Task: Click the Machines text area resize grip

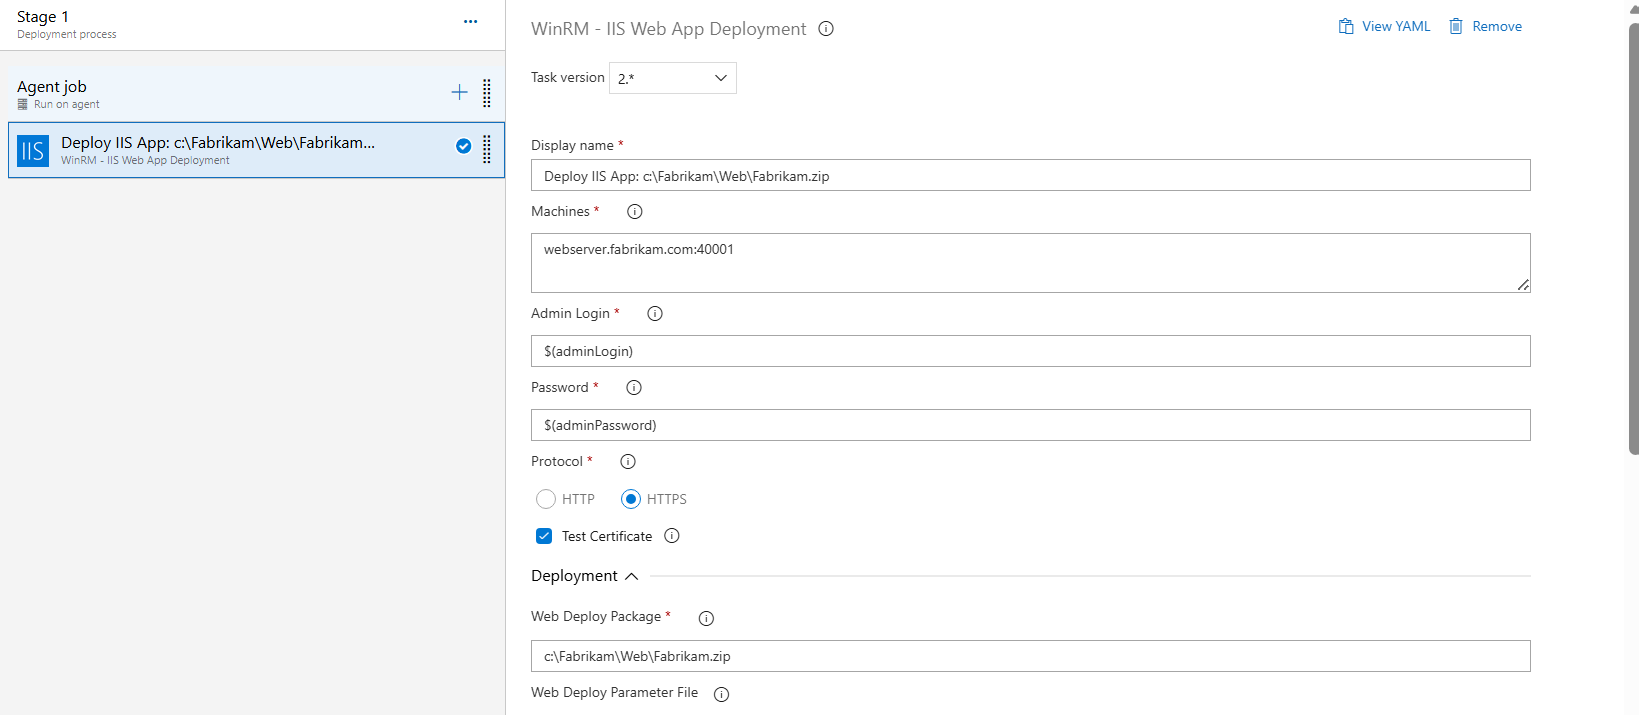Action: coord(1523,285)
